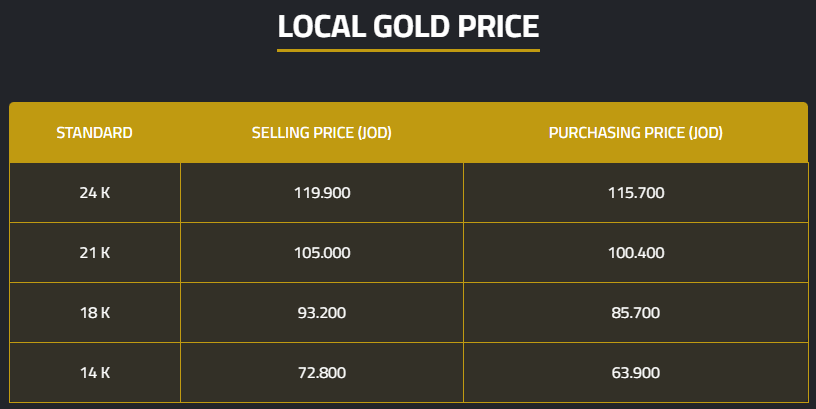This screenshot has width=816, height=409.
Task: Select the 18 K standard cell
Action: pos(94,313)
